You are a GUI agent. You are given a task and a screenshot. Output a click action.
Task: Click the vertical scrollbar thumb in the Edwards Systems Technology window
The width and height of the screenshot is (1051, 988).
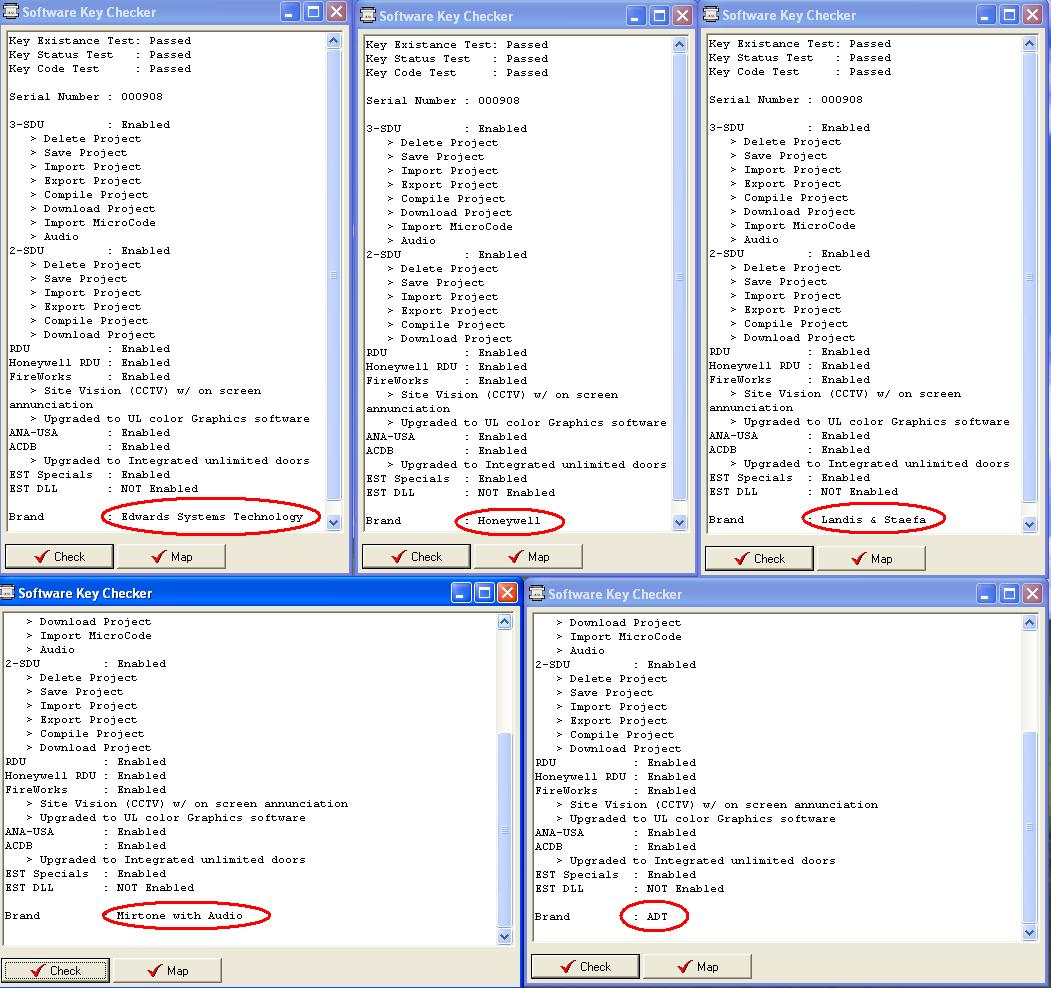(334, 274)
